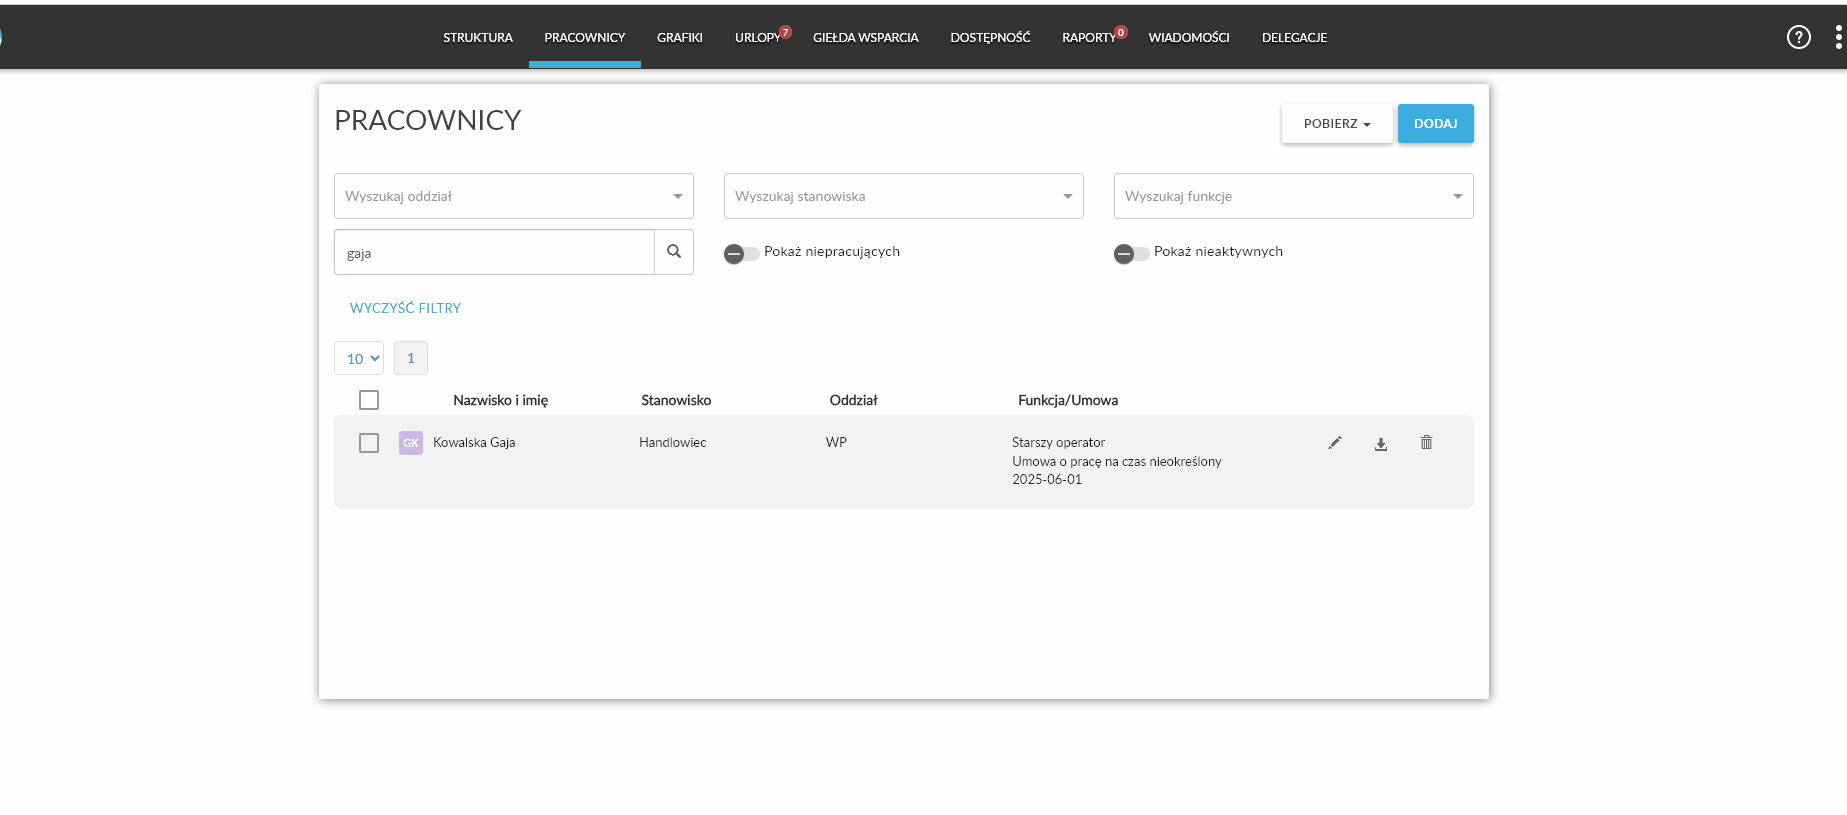The image size is (1847, 815).
Task: Click the Dodaj button
Action: point(1436,124)
